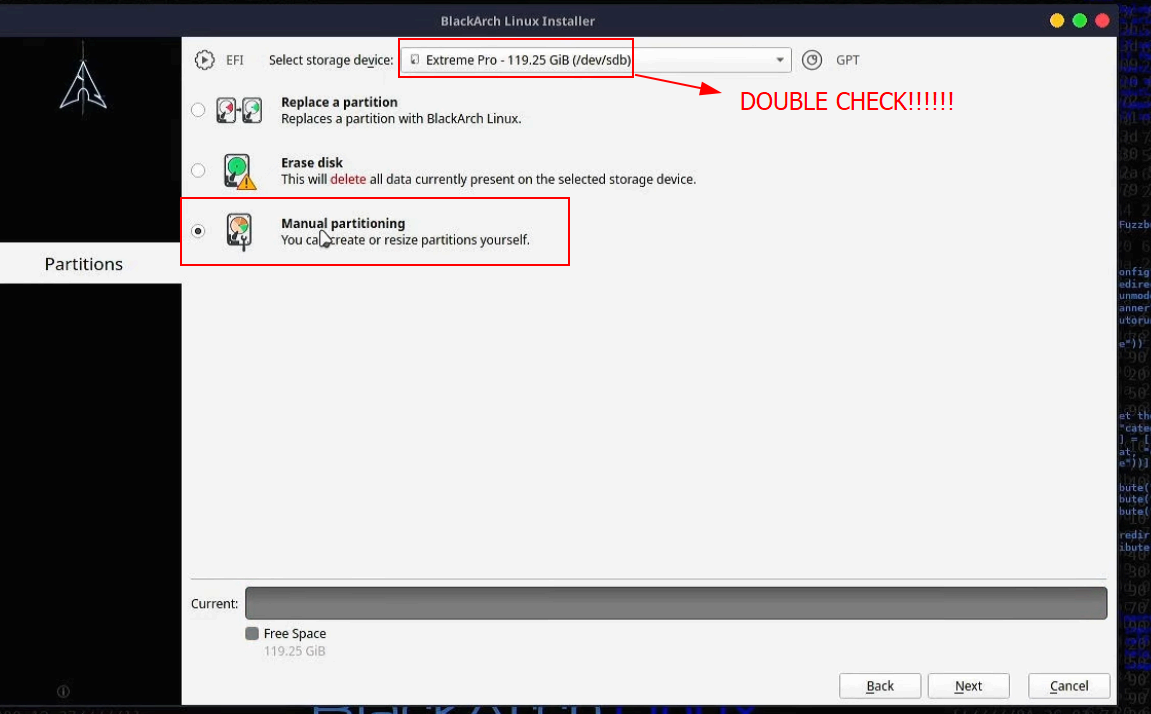Image resolution: width=1151 pixels, height=714 pixels.
Task: Open the storage device dropdown
Action: pyautogui.click(x=779, y=59)
